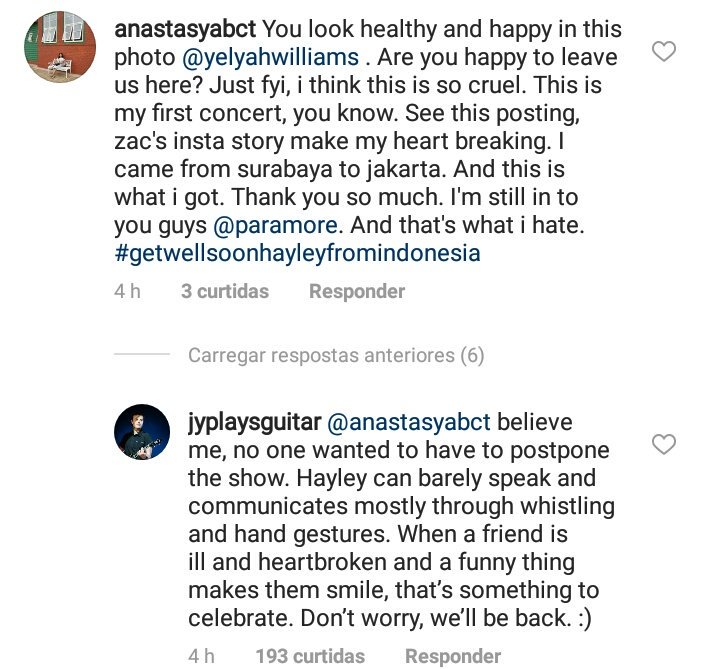This screenshot has height=669, width=719.
Task: Expand Carregar respostas anteriores (6)
Action: (x=336, y=355)
